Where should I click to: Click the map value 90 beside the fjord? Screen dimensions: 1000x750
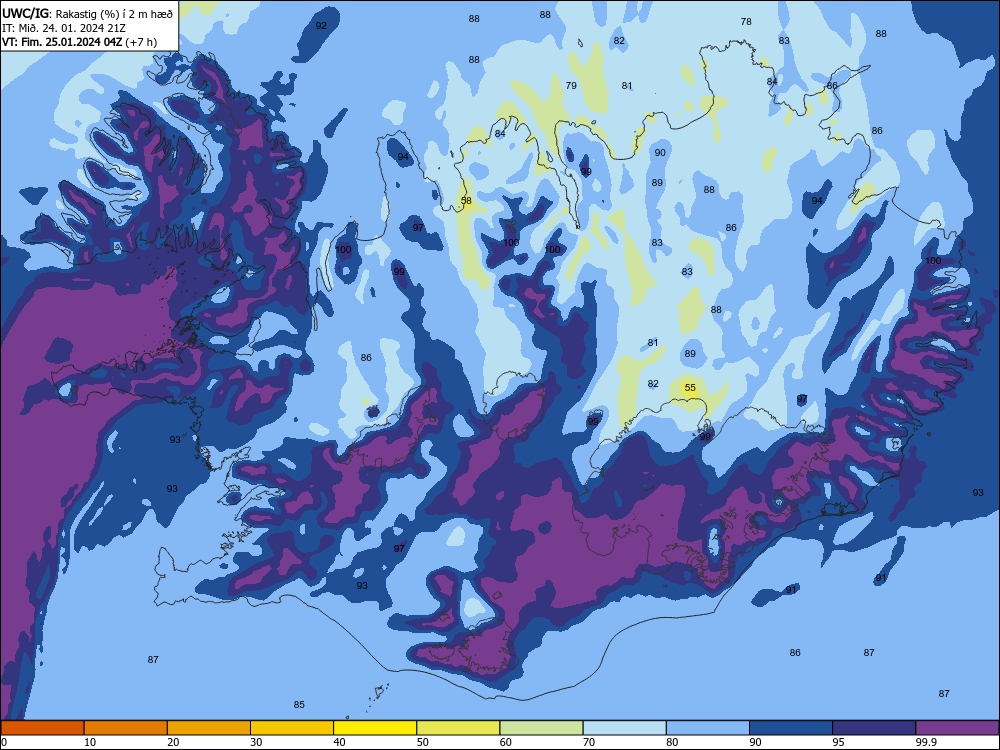[x=660, y=152]
